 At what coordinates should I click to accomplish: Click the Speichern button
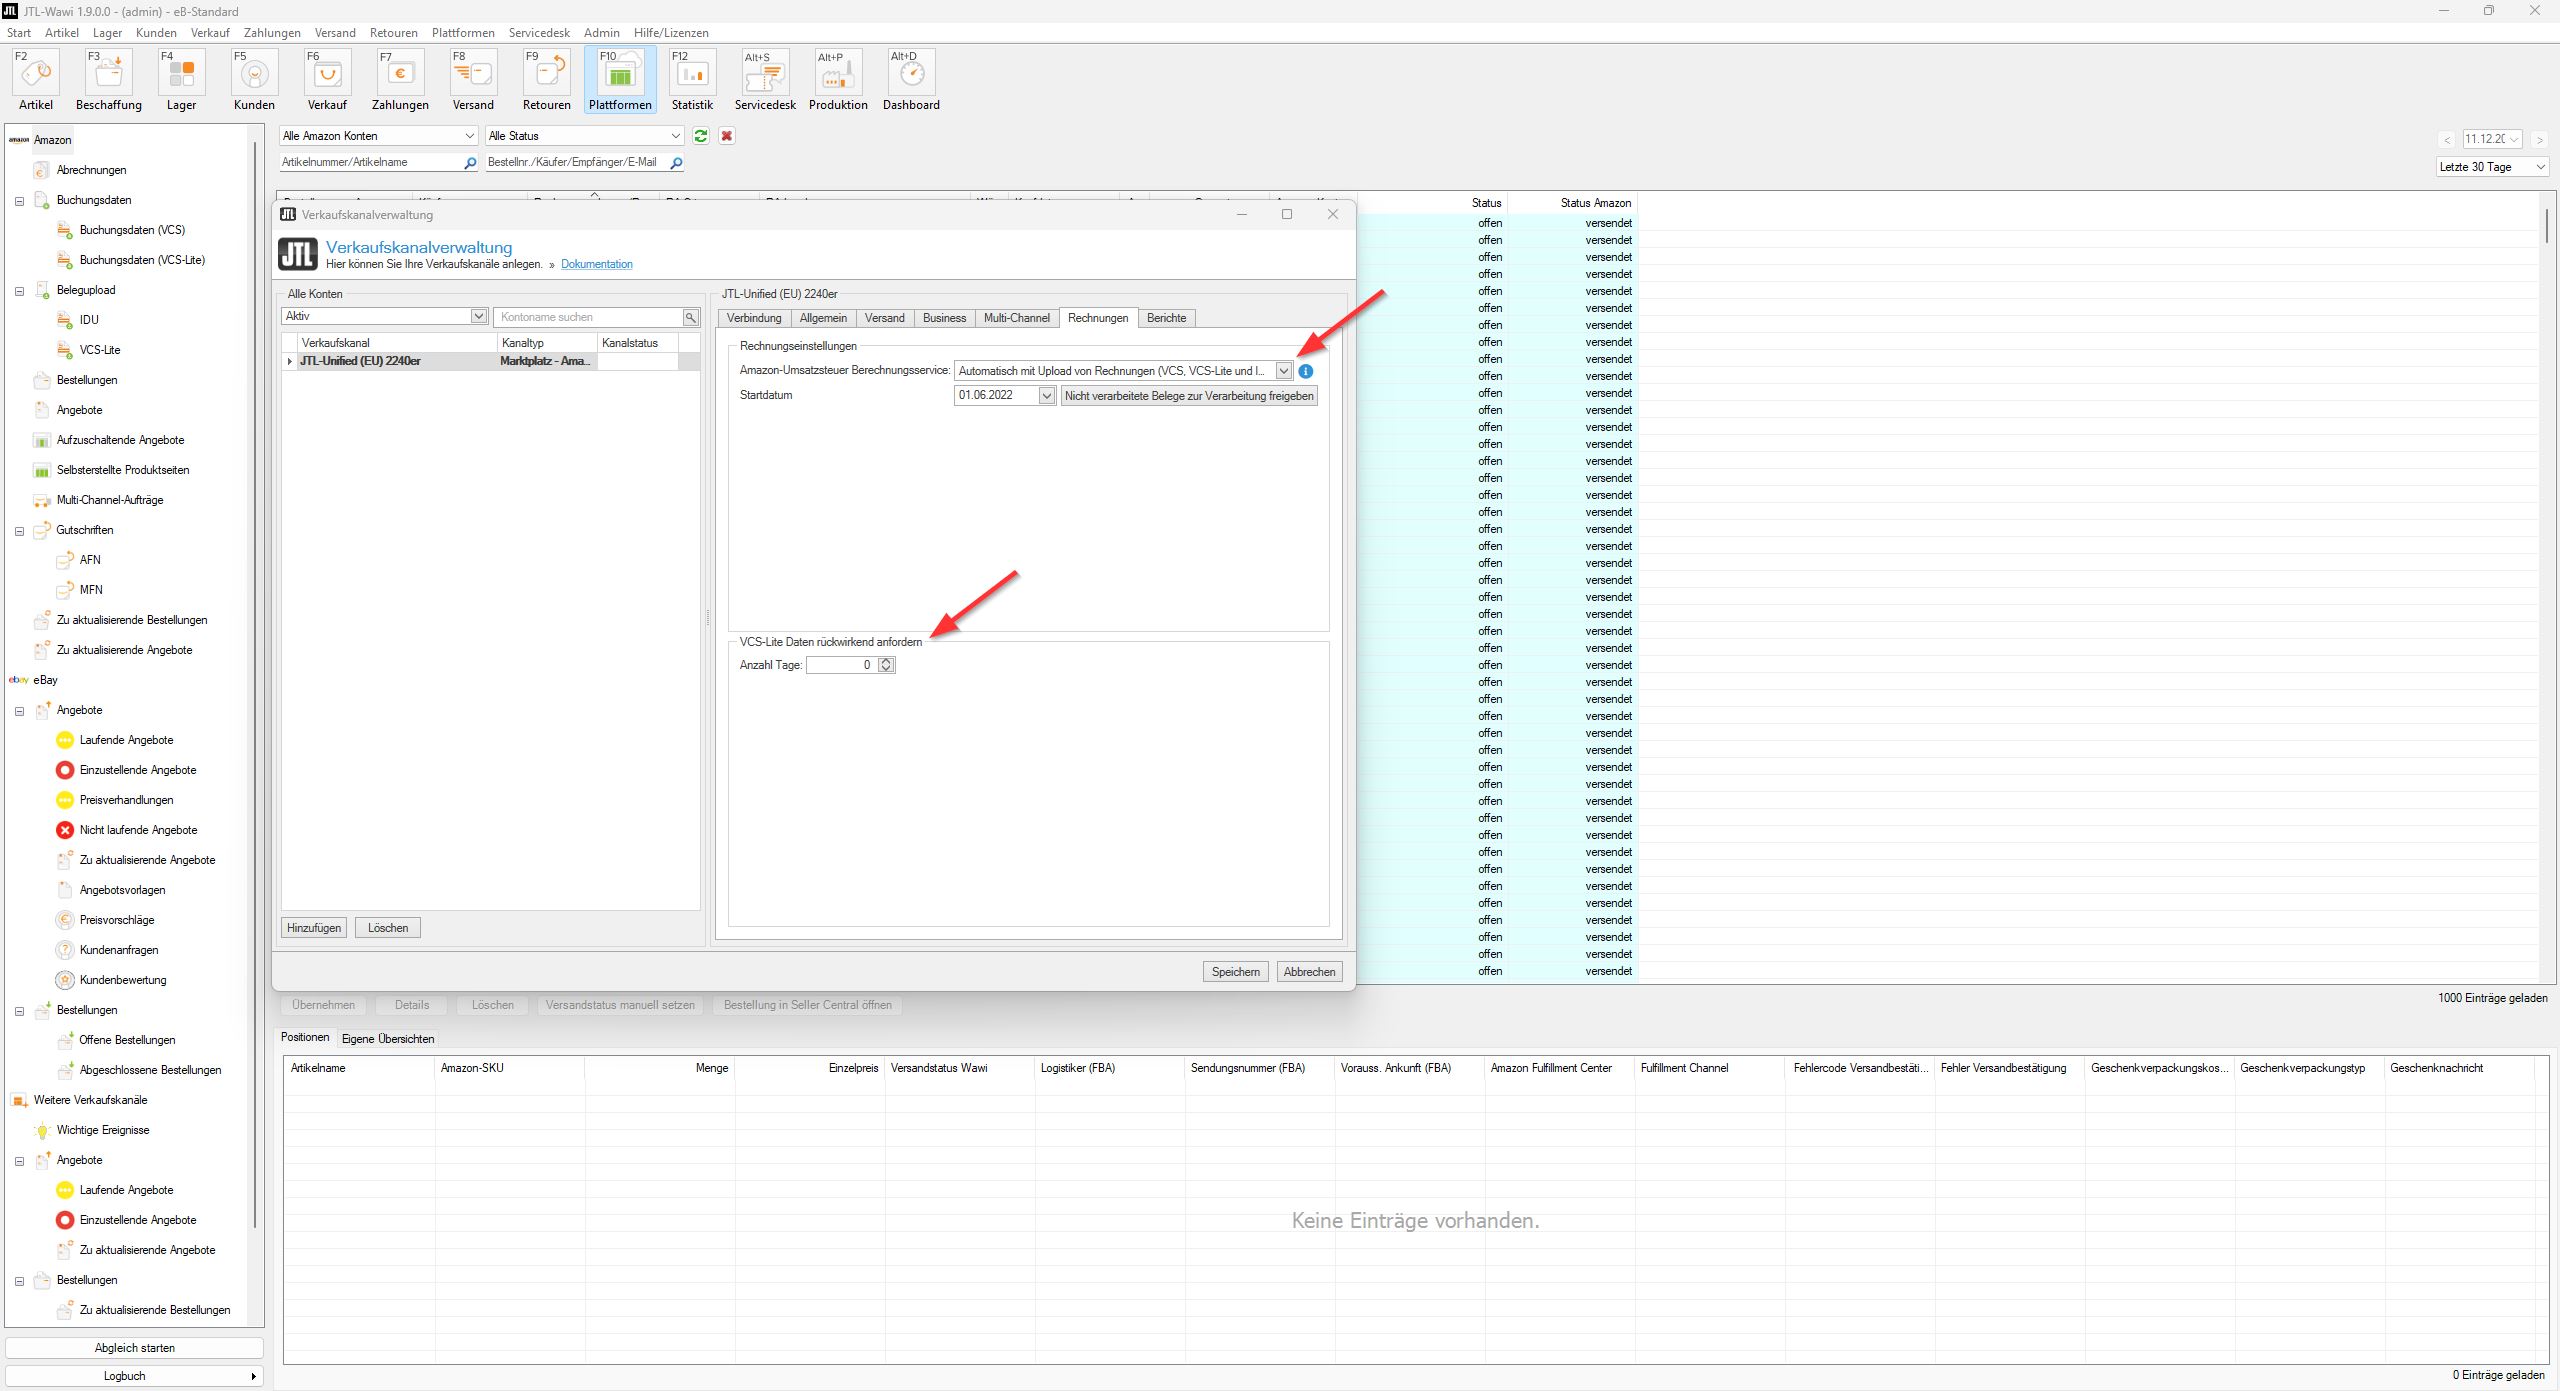pos(1235,972)
